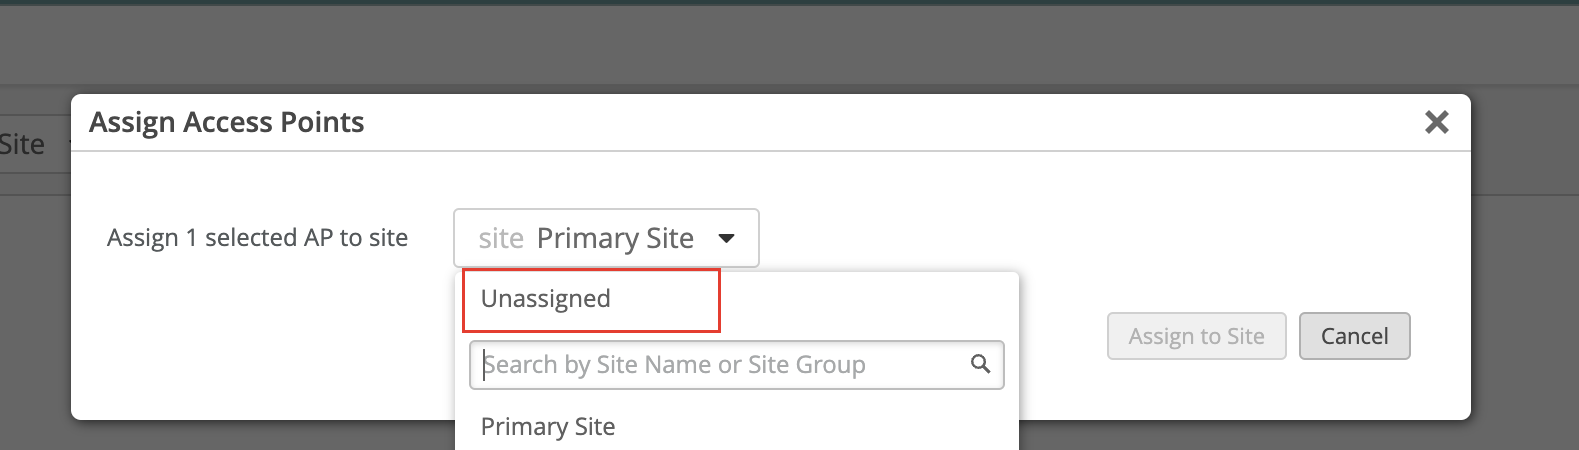Click the "Assign 1 selected AP to site" label
The image size is (1579, 450).
pos(257,238)
